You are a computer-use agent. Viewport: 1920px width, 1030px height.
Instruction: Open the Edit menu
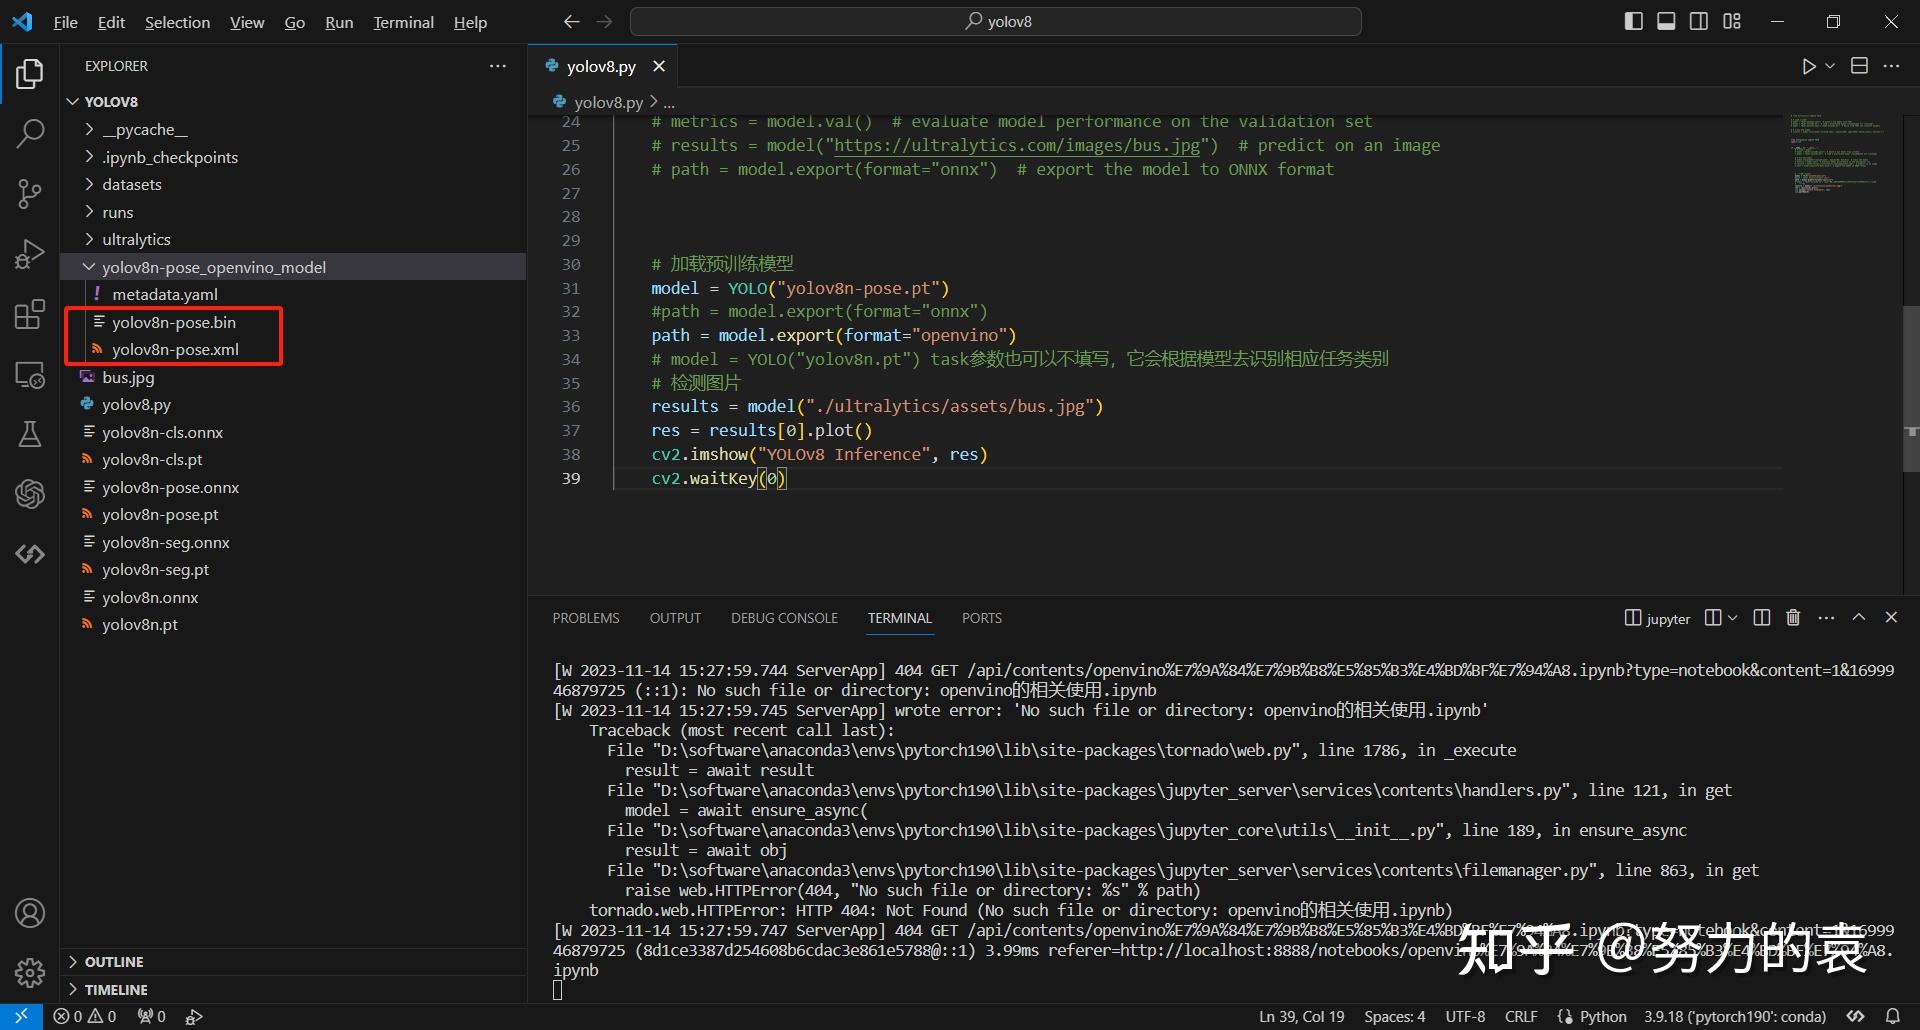coord(111,22)
